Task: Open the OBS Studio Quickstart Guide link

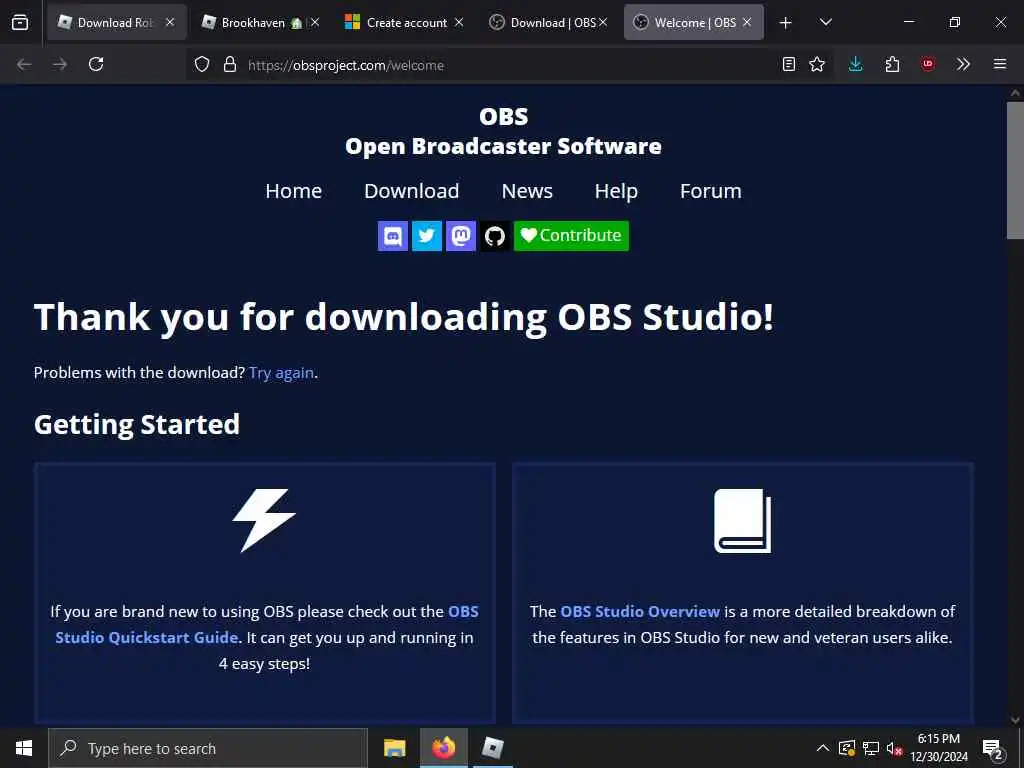Action: pos(267,624)
